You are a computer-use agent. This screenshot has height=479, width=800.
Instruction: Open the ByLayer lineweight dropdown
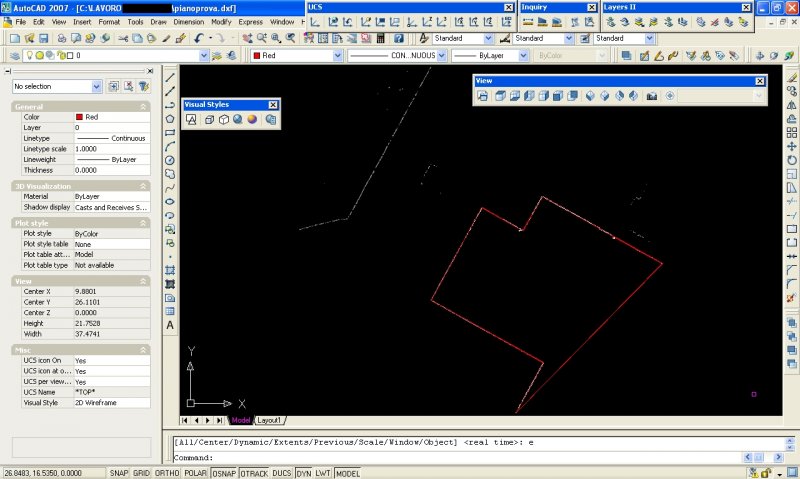pos(523,56)
